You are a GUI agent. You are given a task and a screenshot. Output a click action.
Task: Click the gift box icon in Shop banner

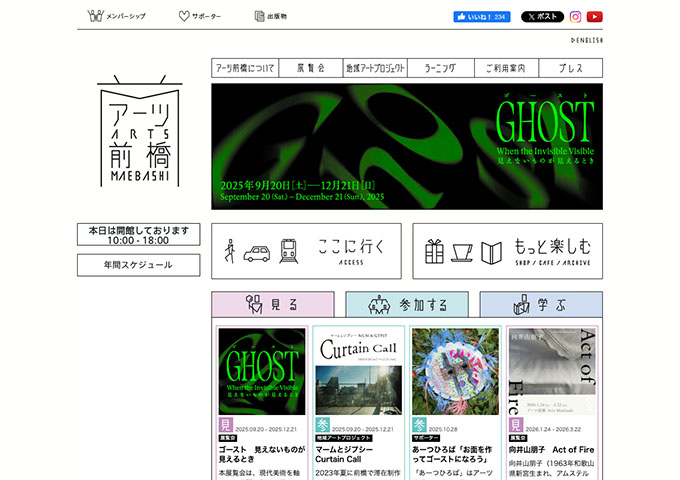[433, 250]
